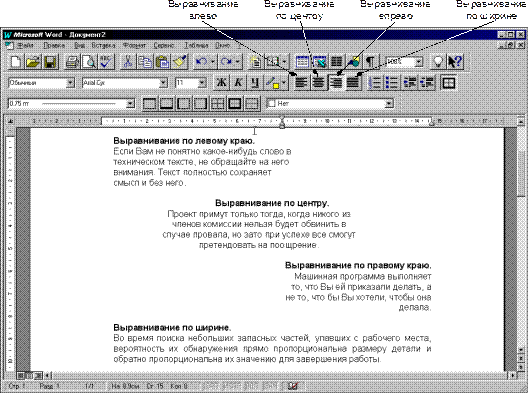Create a new document with New icon
The image size is (529, 394).
[x=16, y=62]
